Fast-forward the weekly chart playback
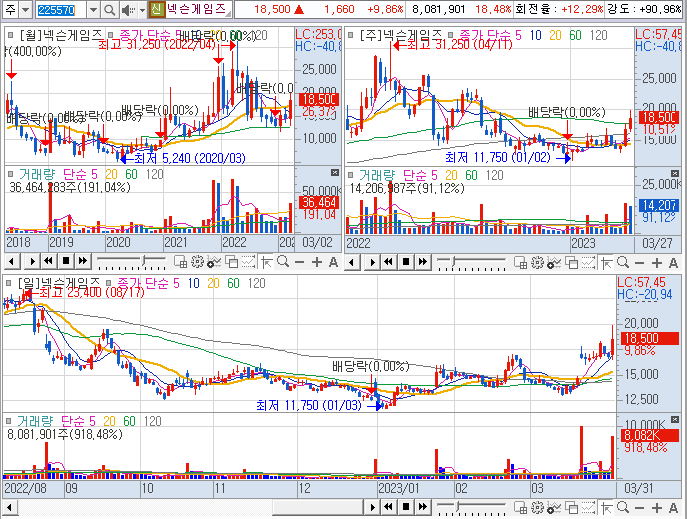Image resolution: width=687 pixels, height=519 pixels. click(422, 262)
